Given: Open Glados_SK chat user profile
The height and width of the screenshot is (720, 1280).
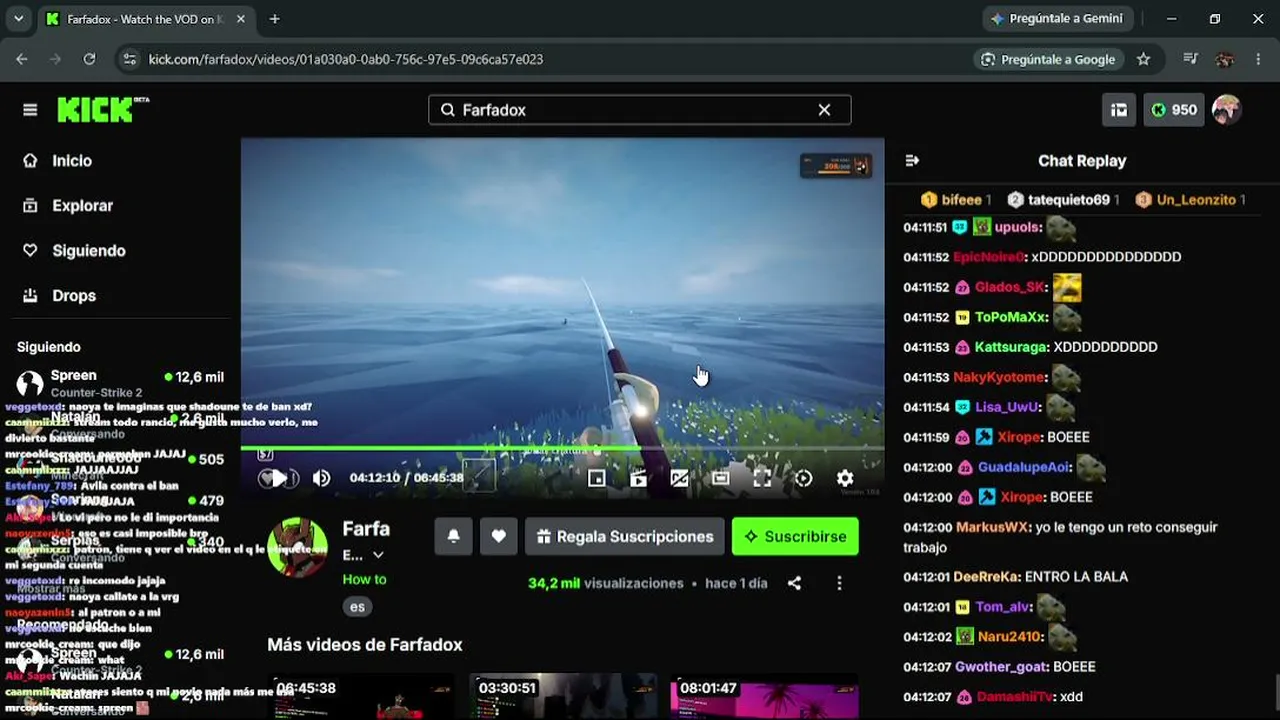Looking at the screenshot, I should (x=1009, y=287).
